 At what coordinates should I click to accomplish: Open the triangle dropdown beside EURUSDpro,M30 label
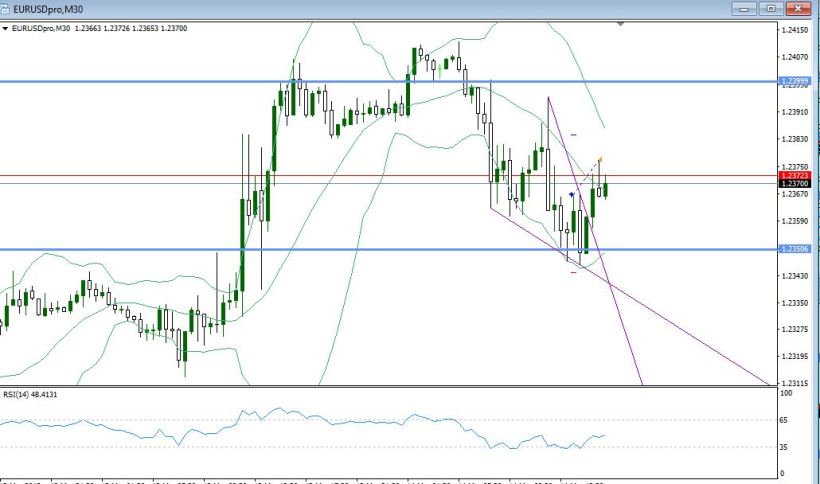(x=5, y=29)
